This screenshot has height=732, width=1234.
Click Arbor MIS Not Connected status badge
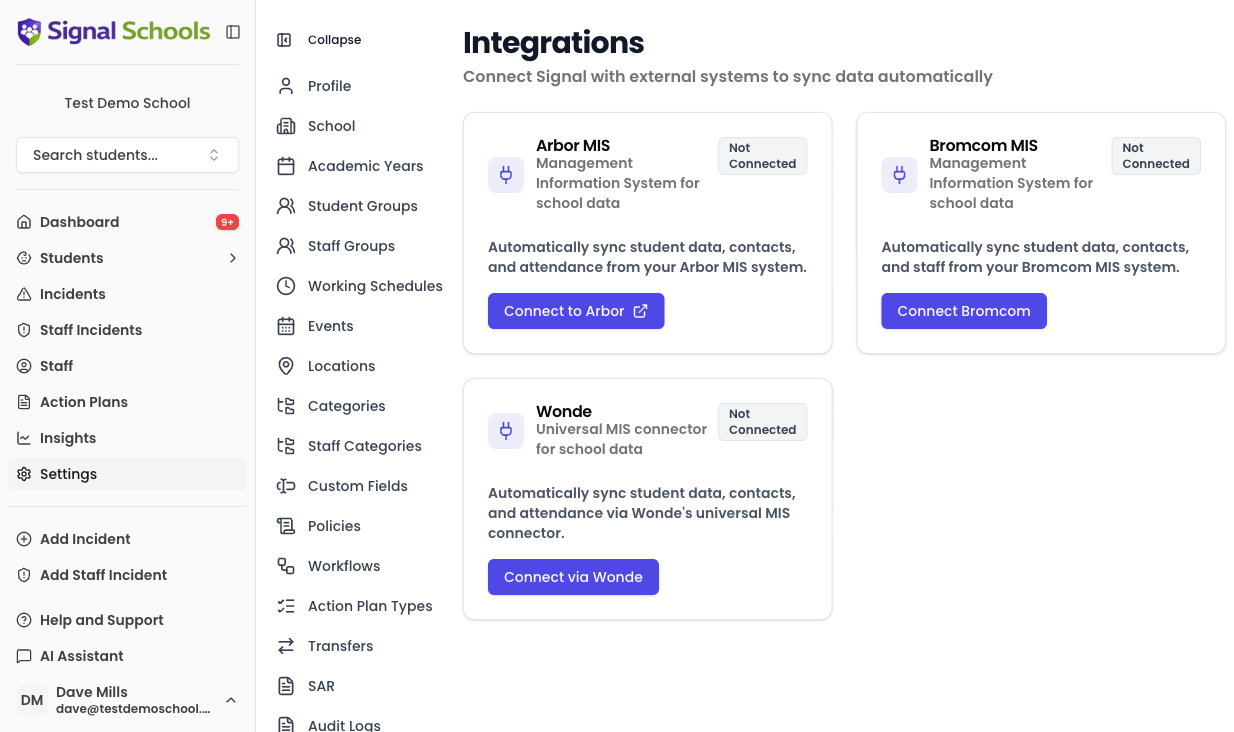click(762, 156)
